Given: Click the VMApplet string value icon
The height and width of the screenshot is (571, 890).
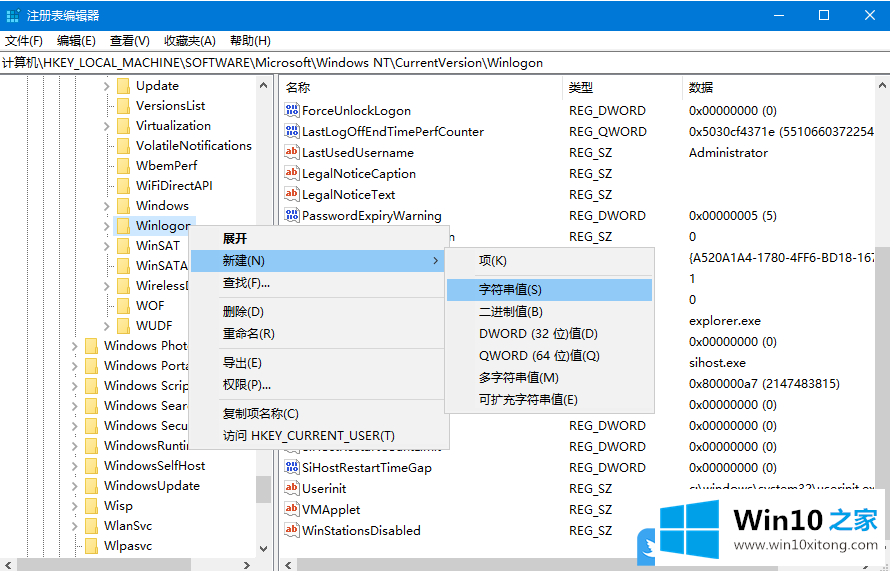Looking at the screenshot, I should coord(293,510).
